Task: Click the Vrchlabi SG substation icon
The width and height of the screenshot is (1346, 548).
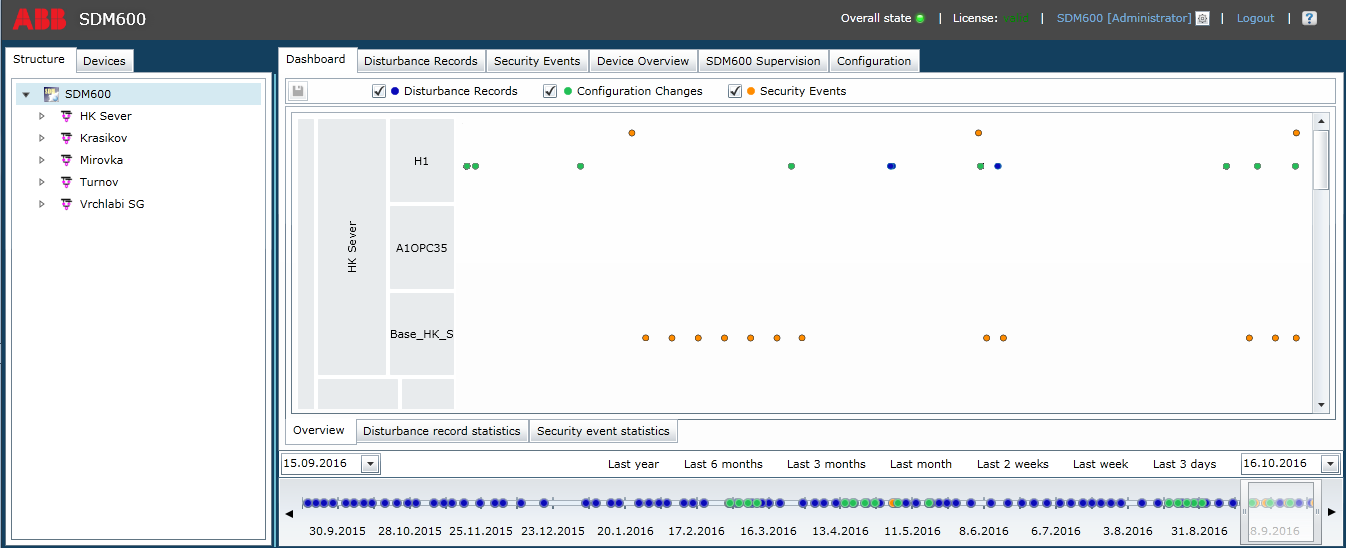Action: click(66, 204)
